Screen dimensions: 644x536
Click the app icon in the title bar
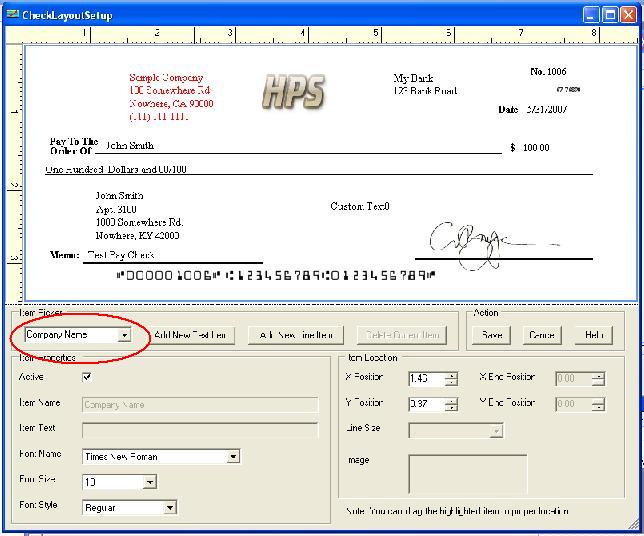click(11, 15)
